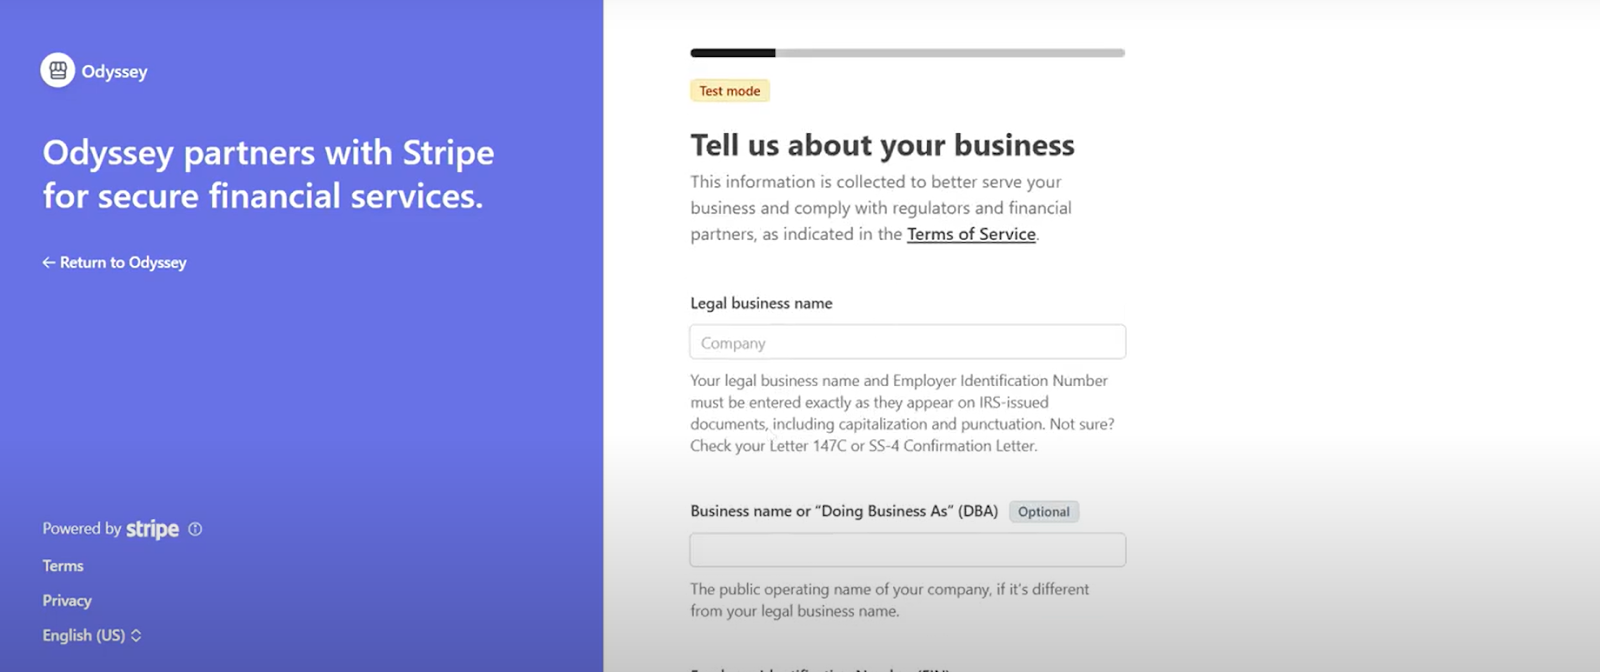Click the "Tell us about your business" heading

pos(882,146)
